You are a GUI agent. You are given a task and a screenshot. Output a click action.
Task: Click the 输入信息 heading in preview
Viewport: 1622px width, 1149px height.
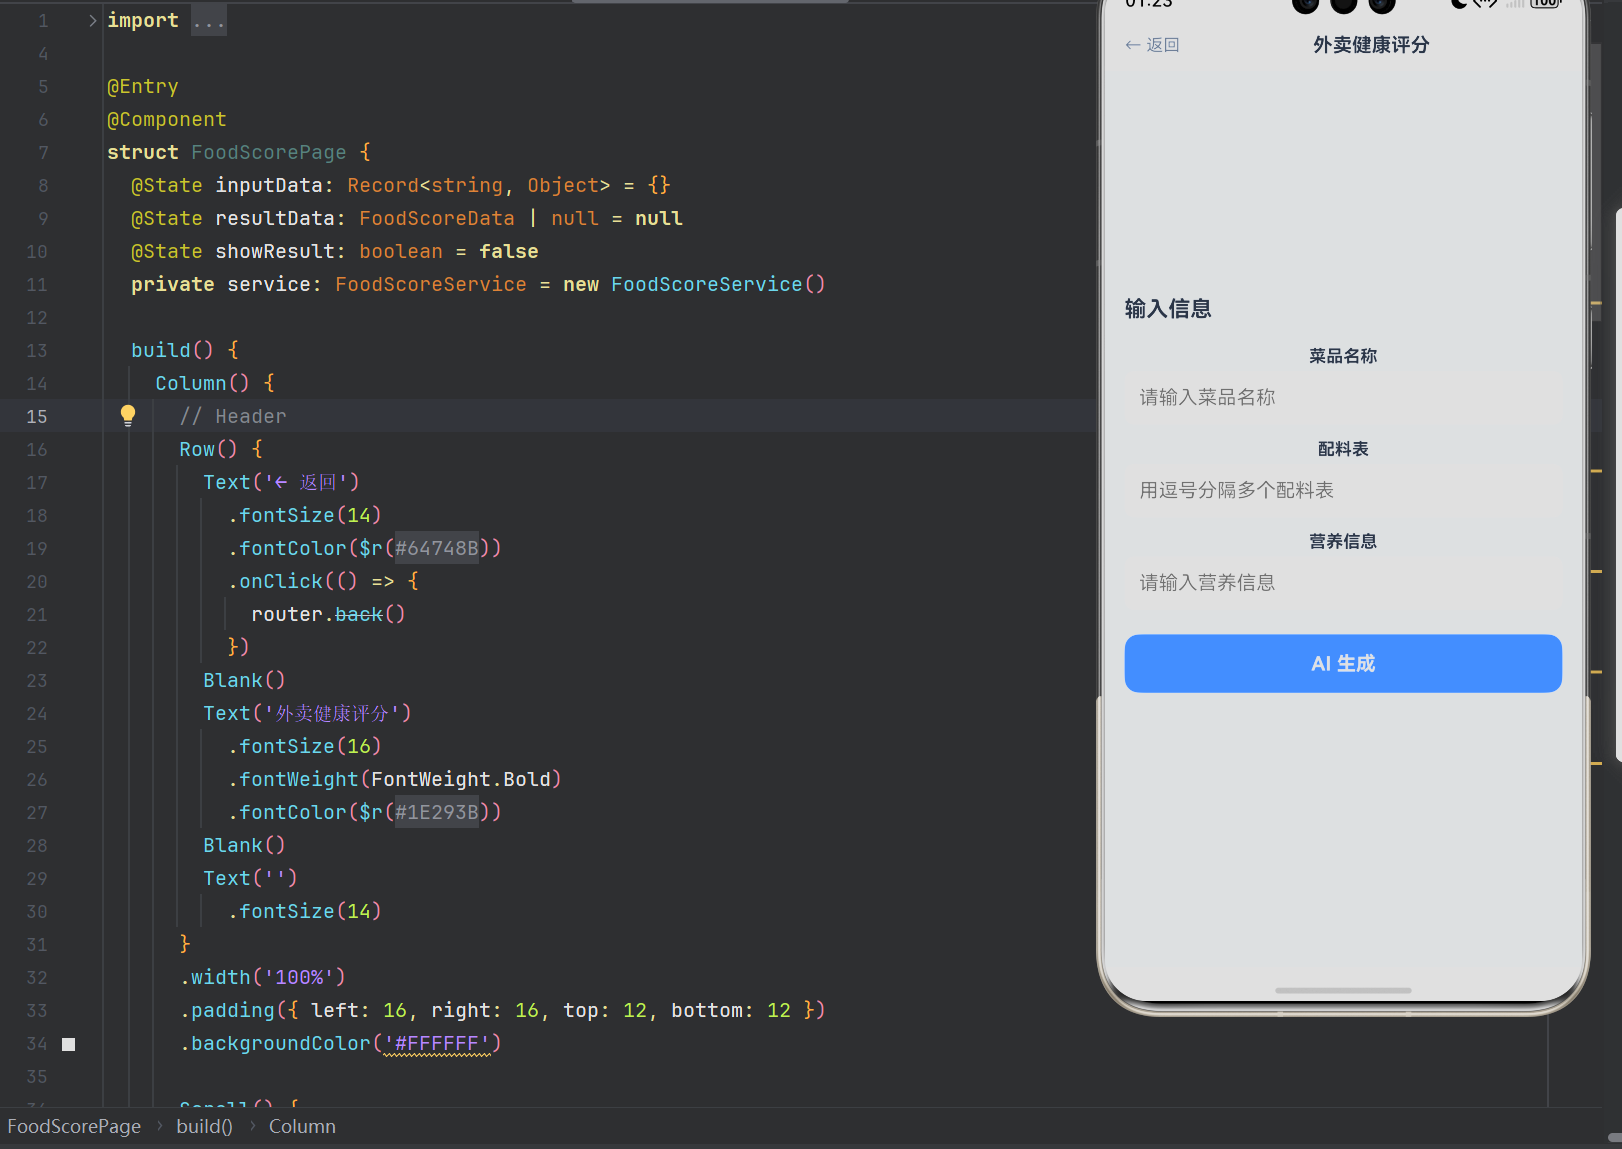pyautogui.click(x=1168, y=308)
